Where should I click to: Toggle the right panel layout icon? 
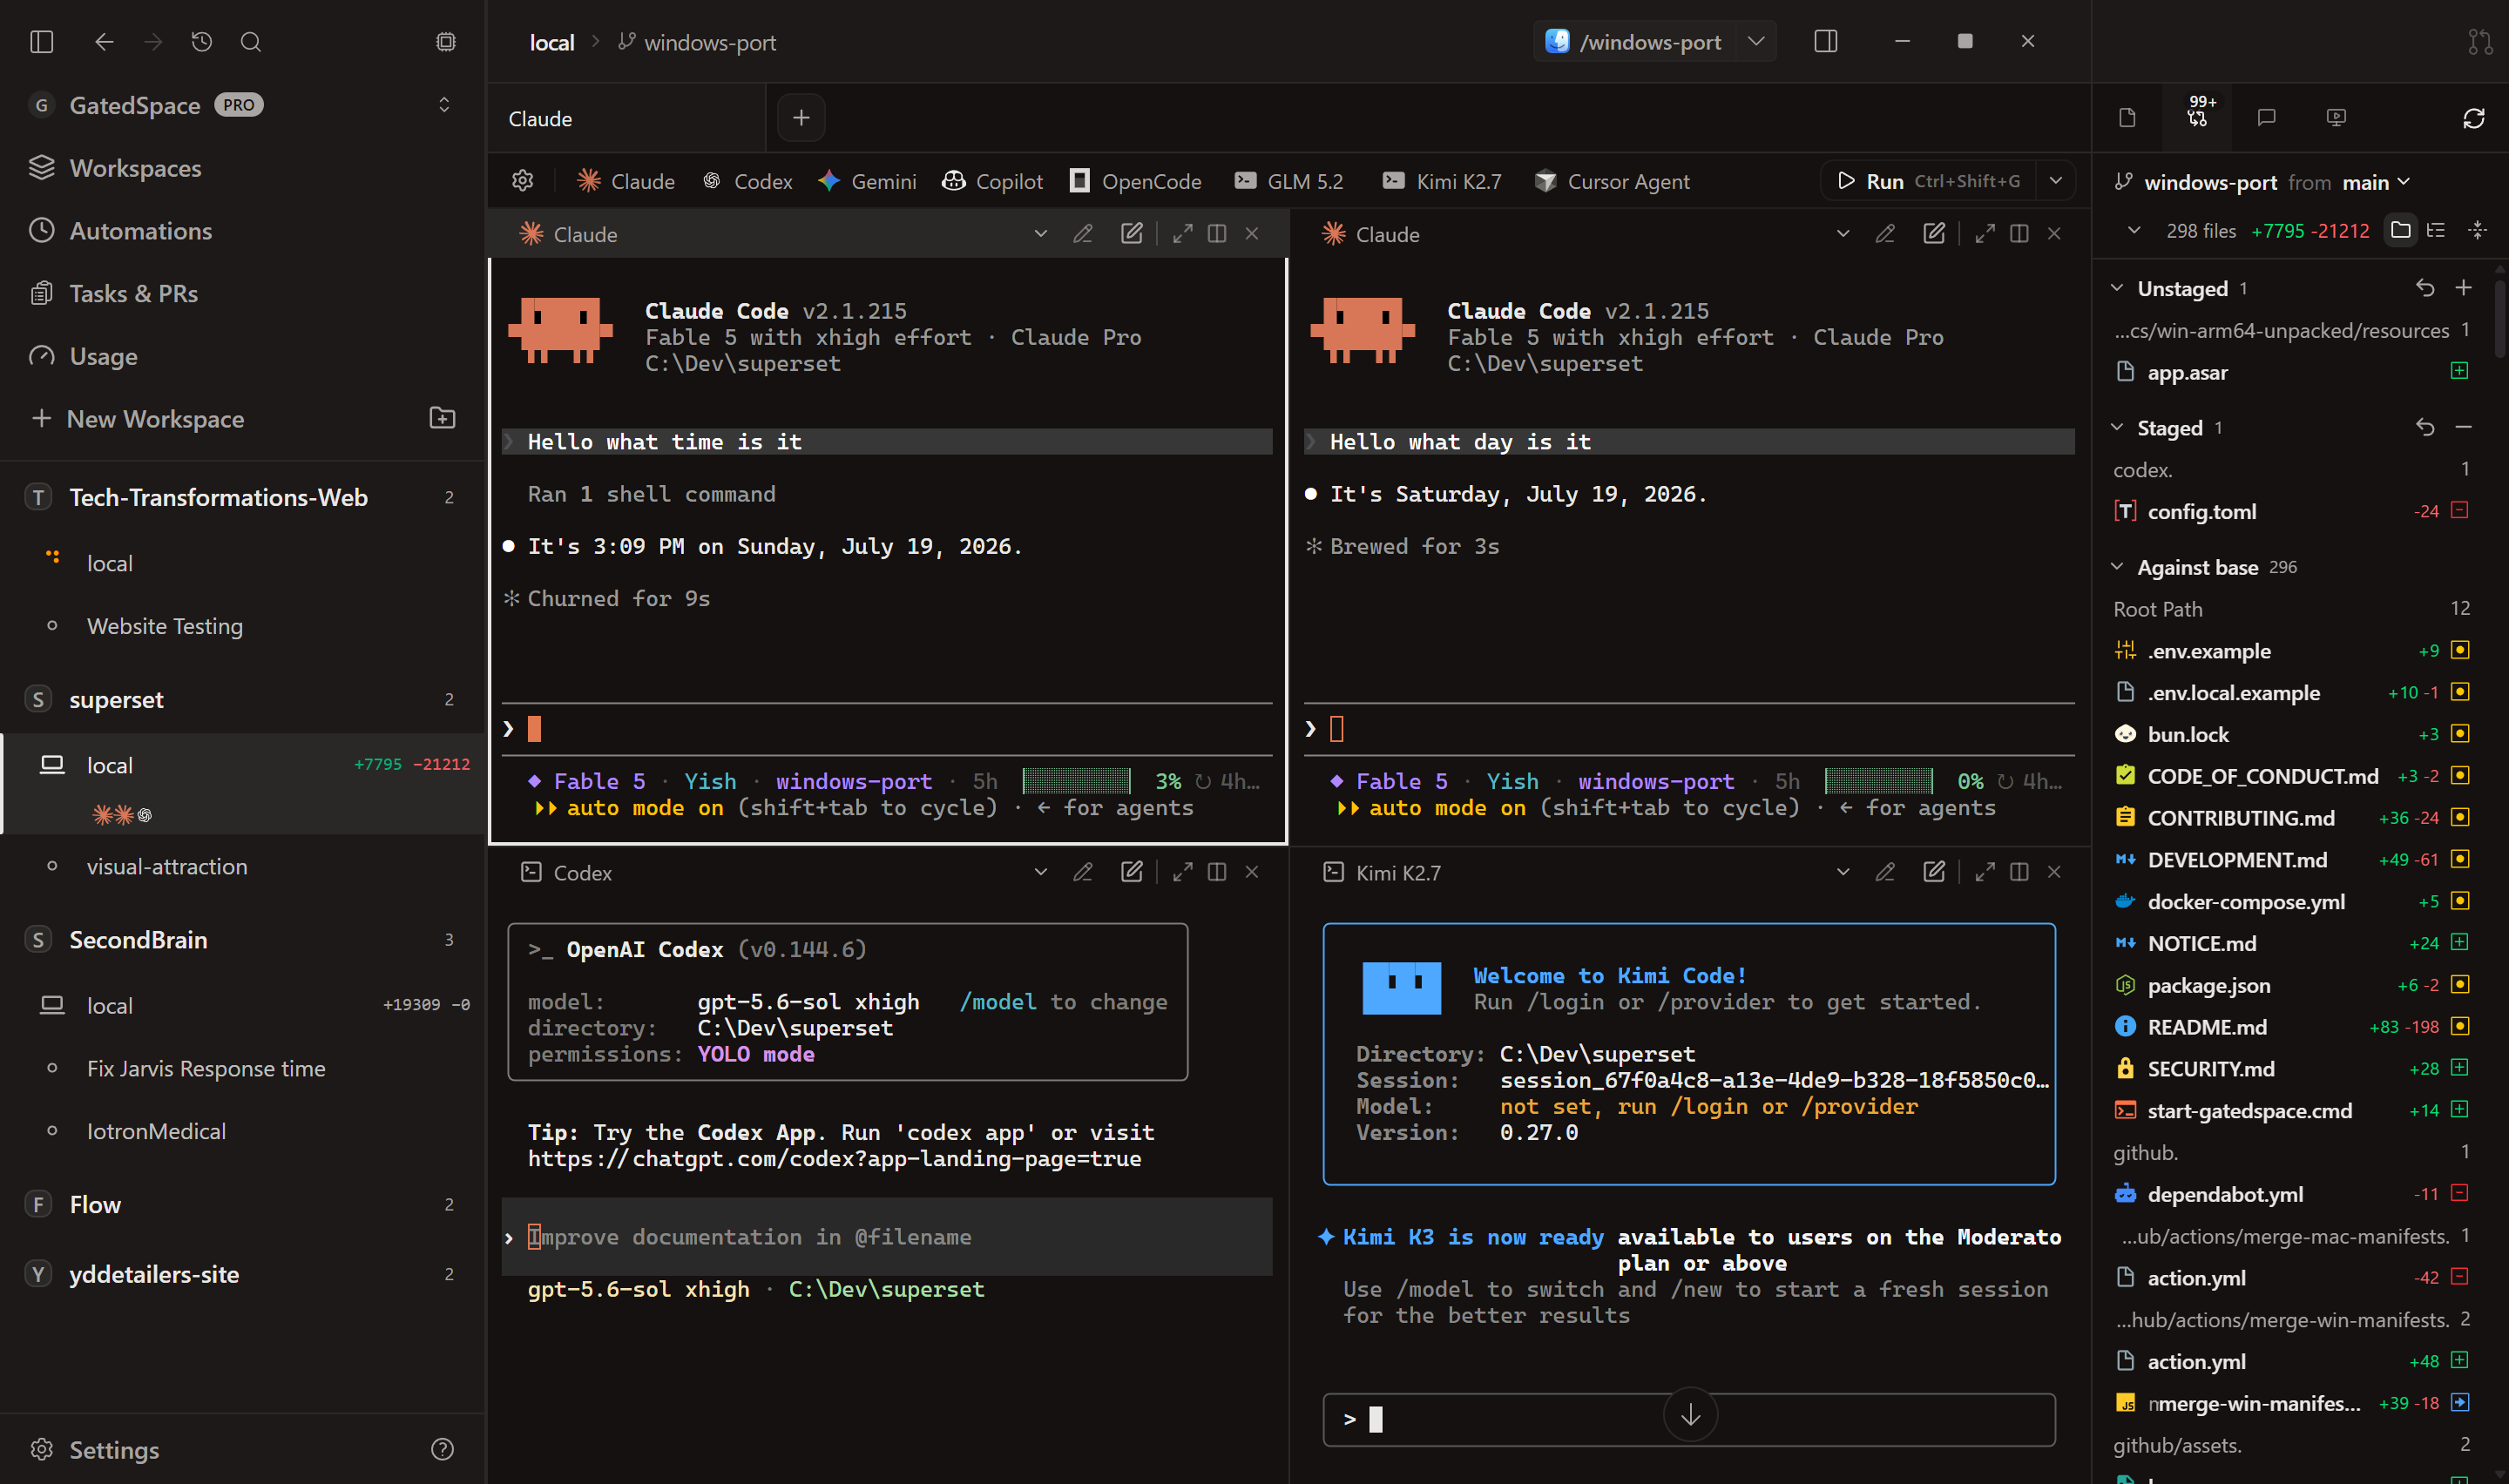pos(1825,41)
